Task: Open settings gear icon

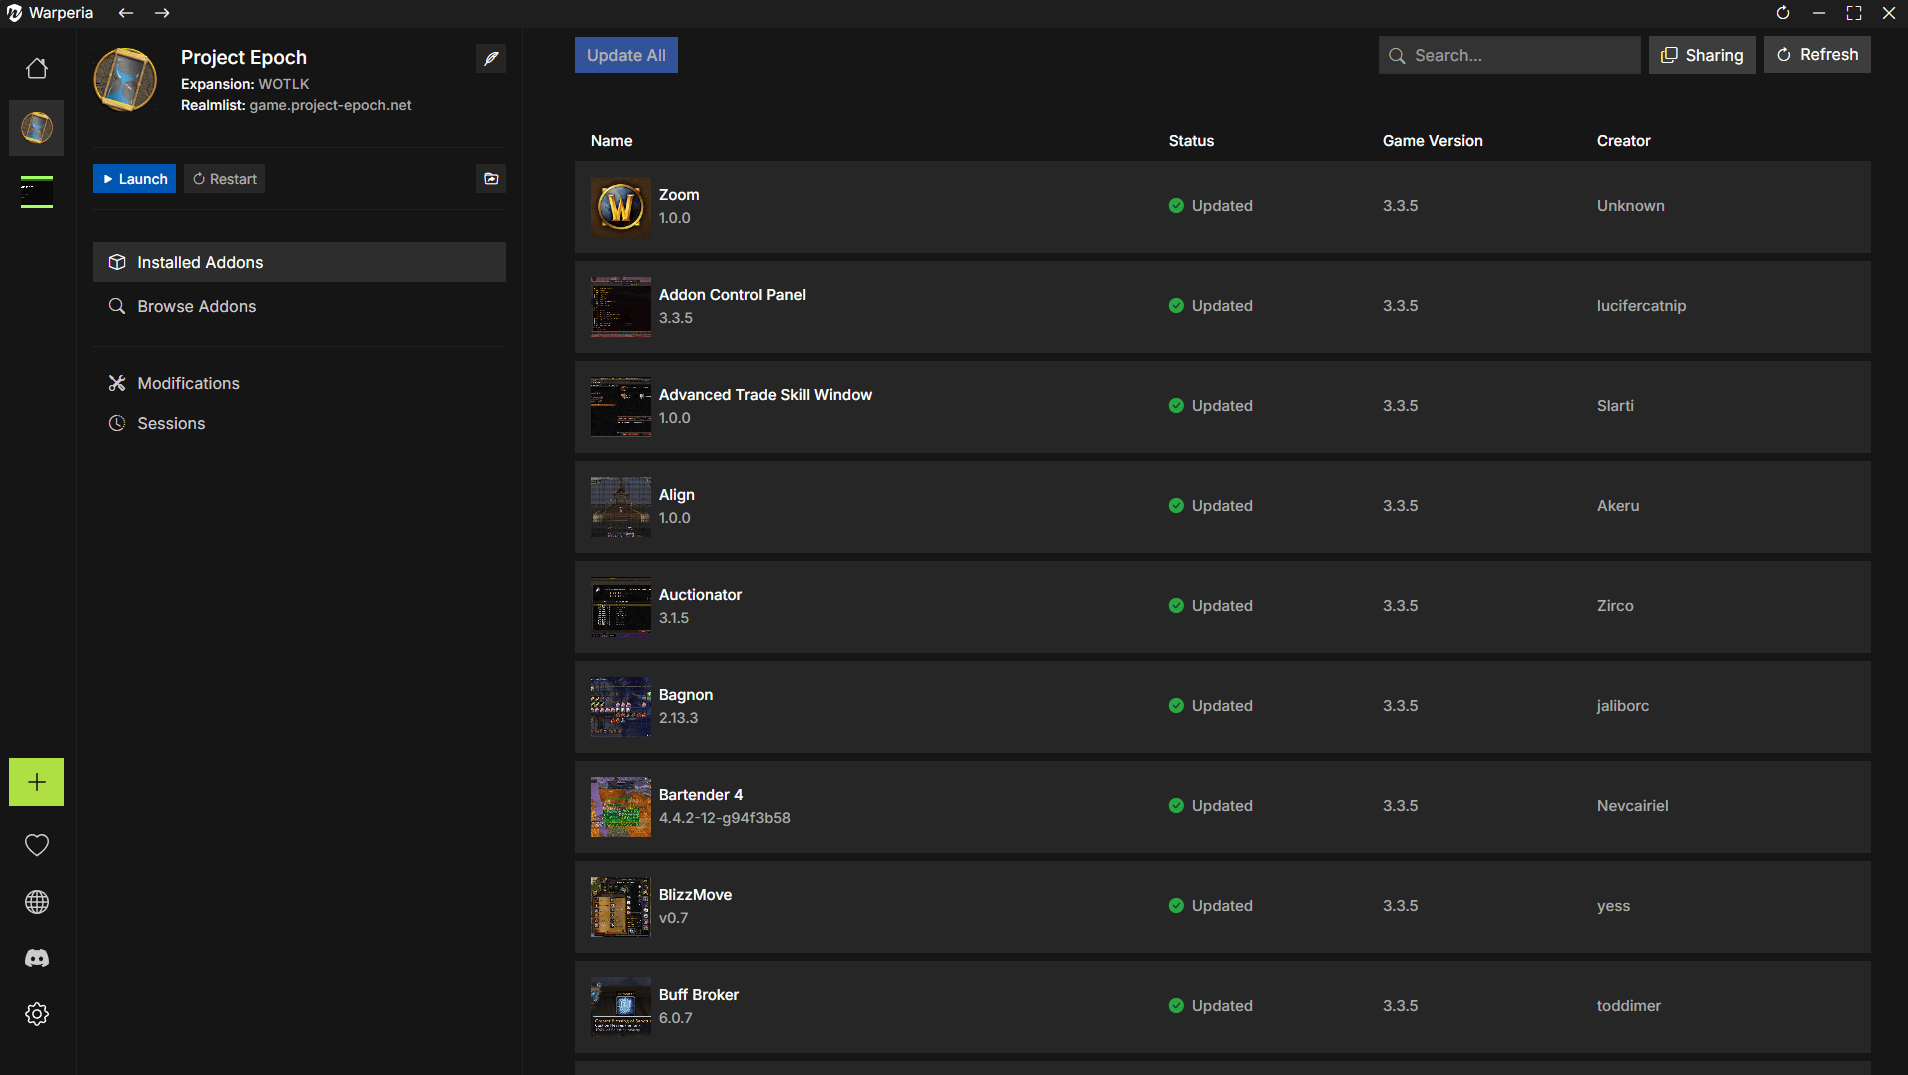Action: click(37, 1014)
